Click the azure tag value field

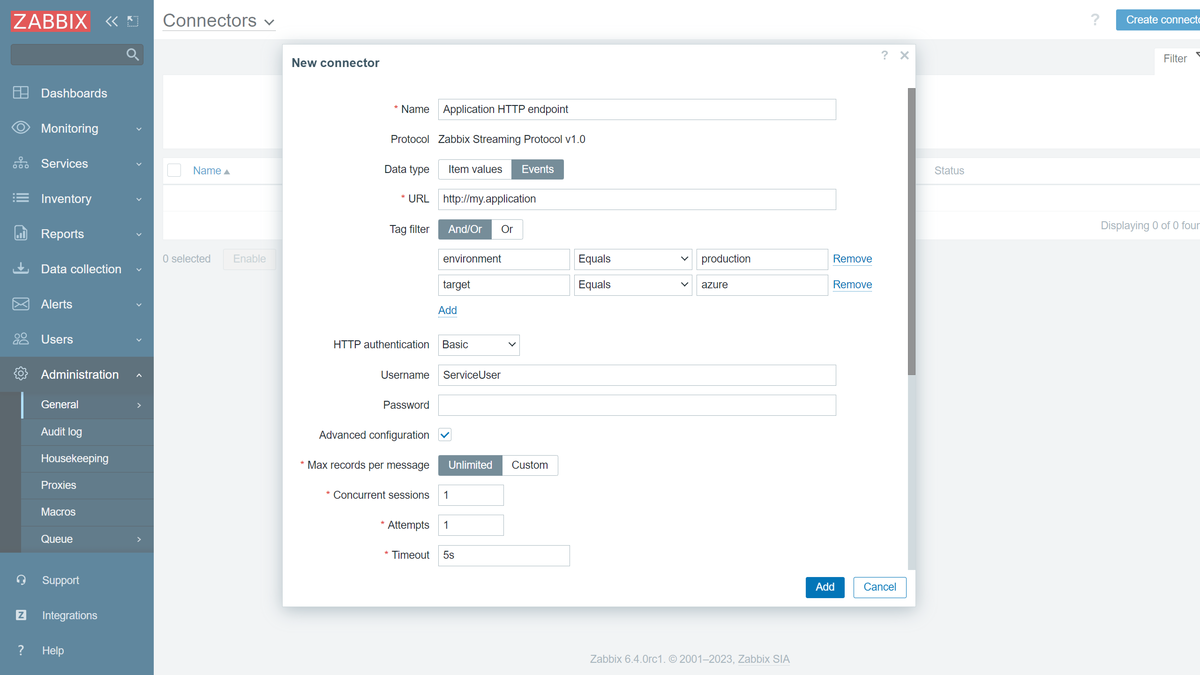pos(762,285)
